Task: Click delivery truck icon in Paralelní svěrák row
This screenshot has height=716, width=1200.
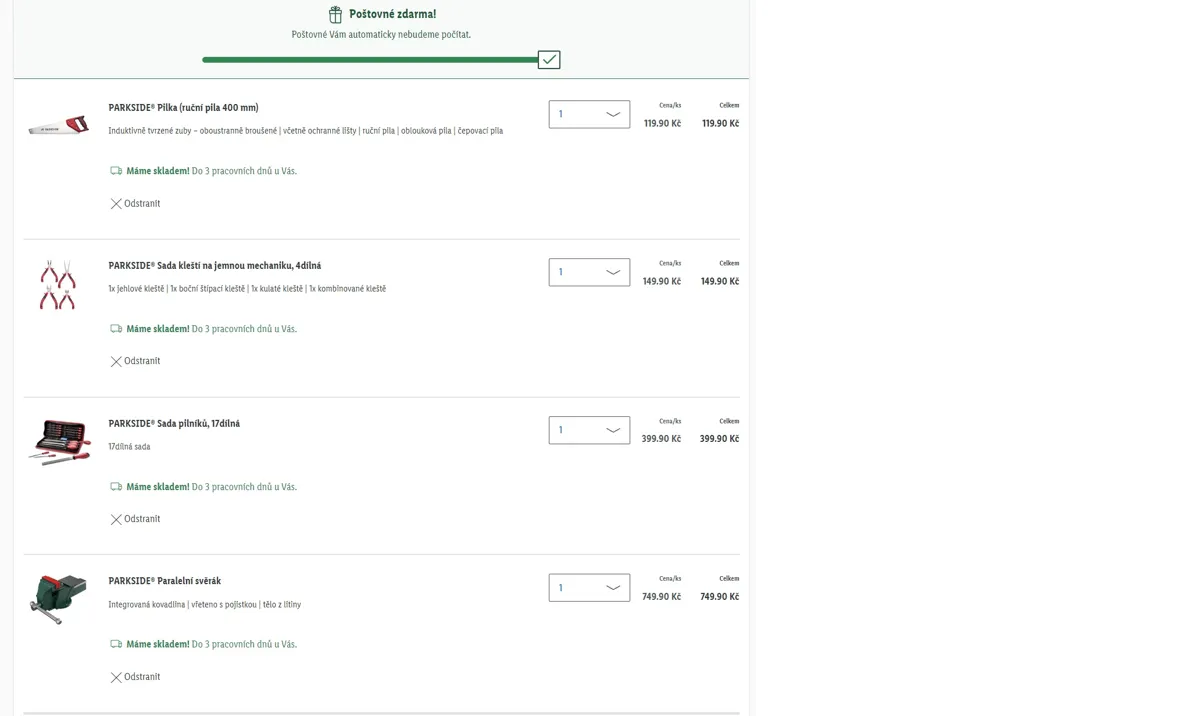Action: pos(116,645)
